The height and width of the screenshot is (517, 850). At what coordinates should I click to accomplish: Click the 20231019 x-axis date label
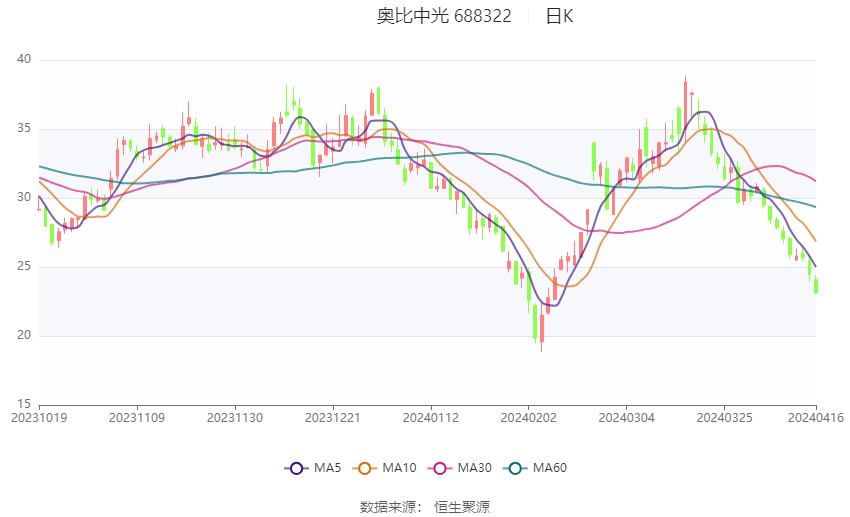point(39,418)
